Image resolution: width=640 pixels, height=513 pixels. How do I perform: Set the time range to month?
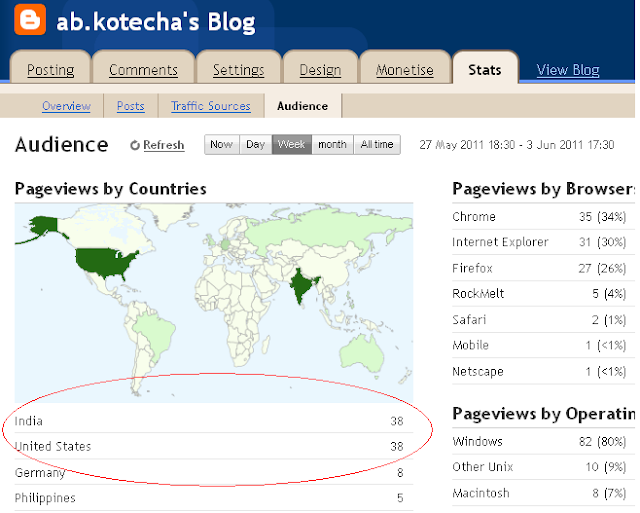(x=332, y=144)
